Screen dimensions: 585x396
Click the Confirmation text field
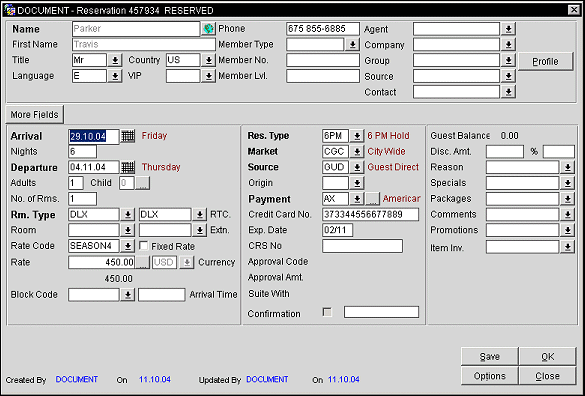[381, 312]
